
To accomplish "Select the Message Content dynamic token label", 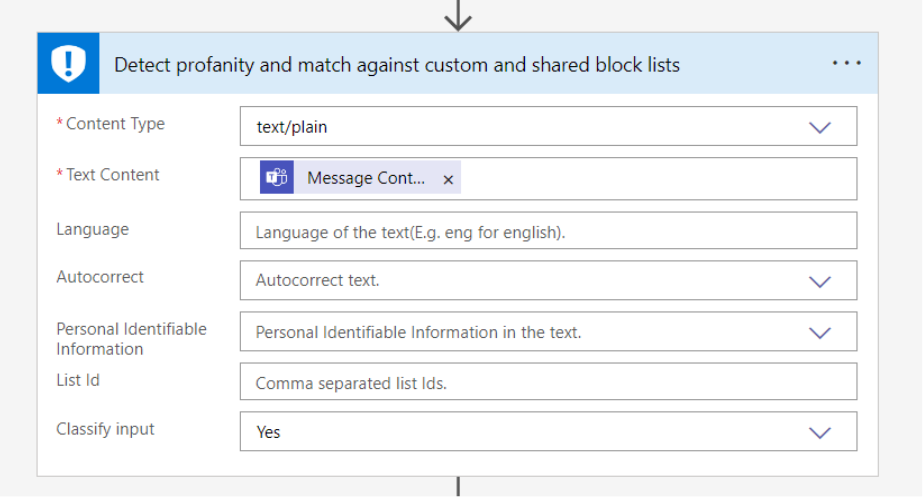I will tap(365, 178).
